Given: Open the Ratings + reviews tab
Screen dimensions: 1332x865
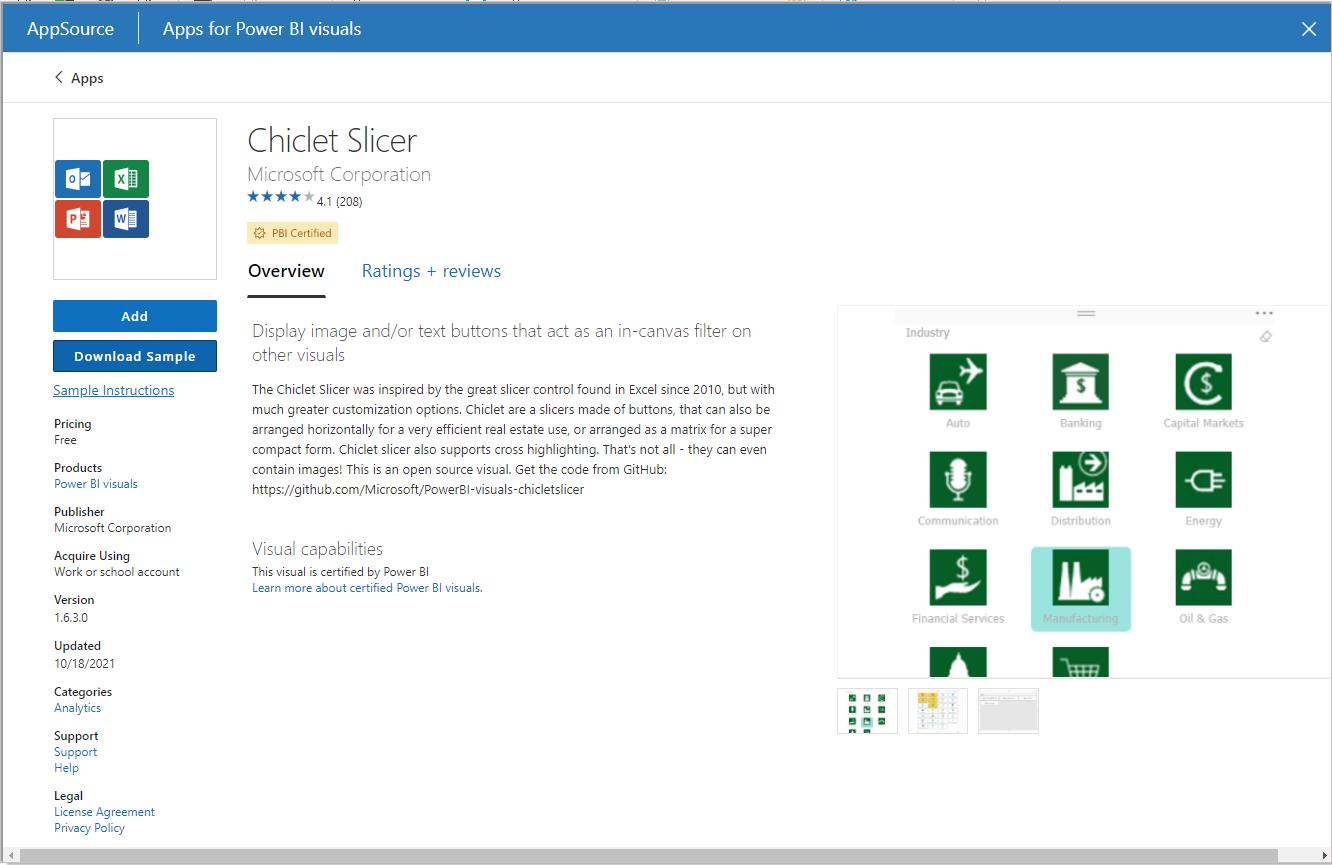Looking at the screenshot, I should pyautogui.click(x=431, y=271).
